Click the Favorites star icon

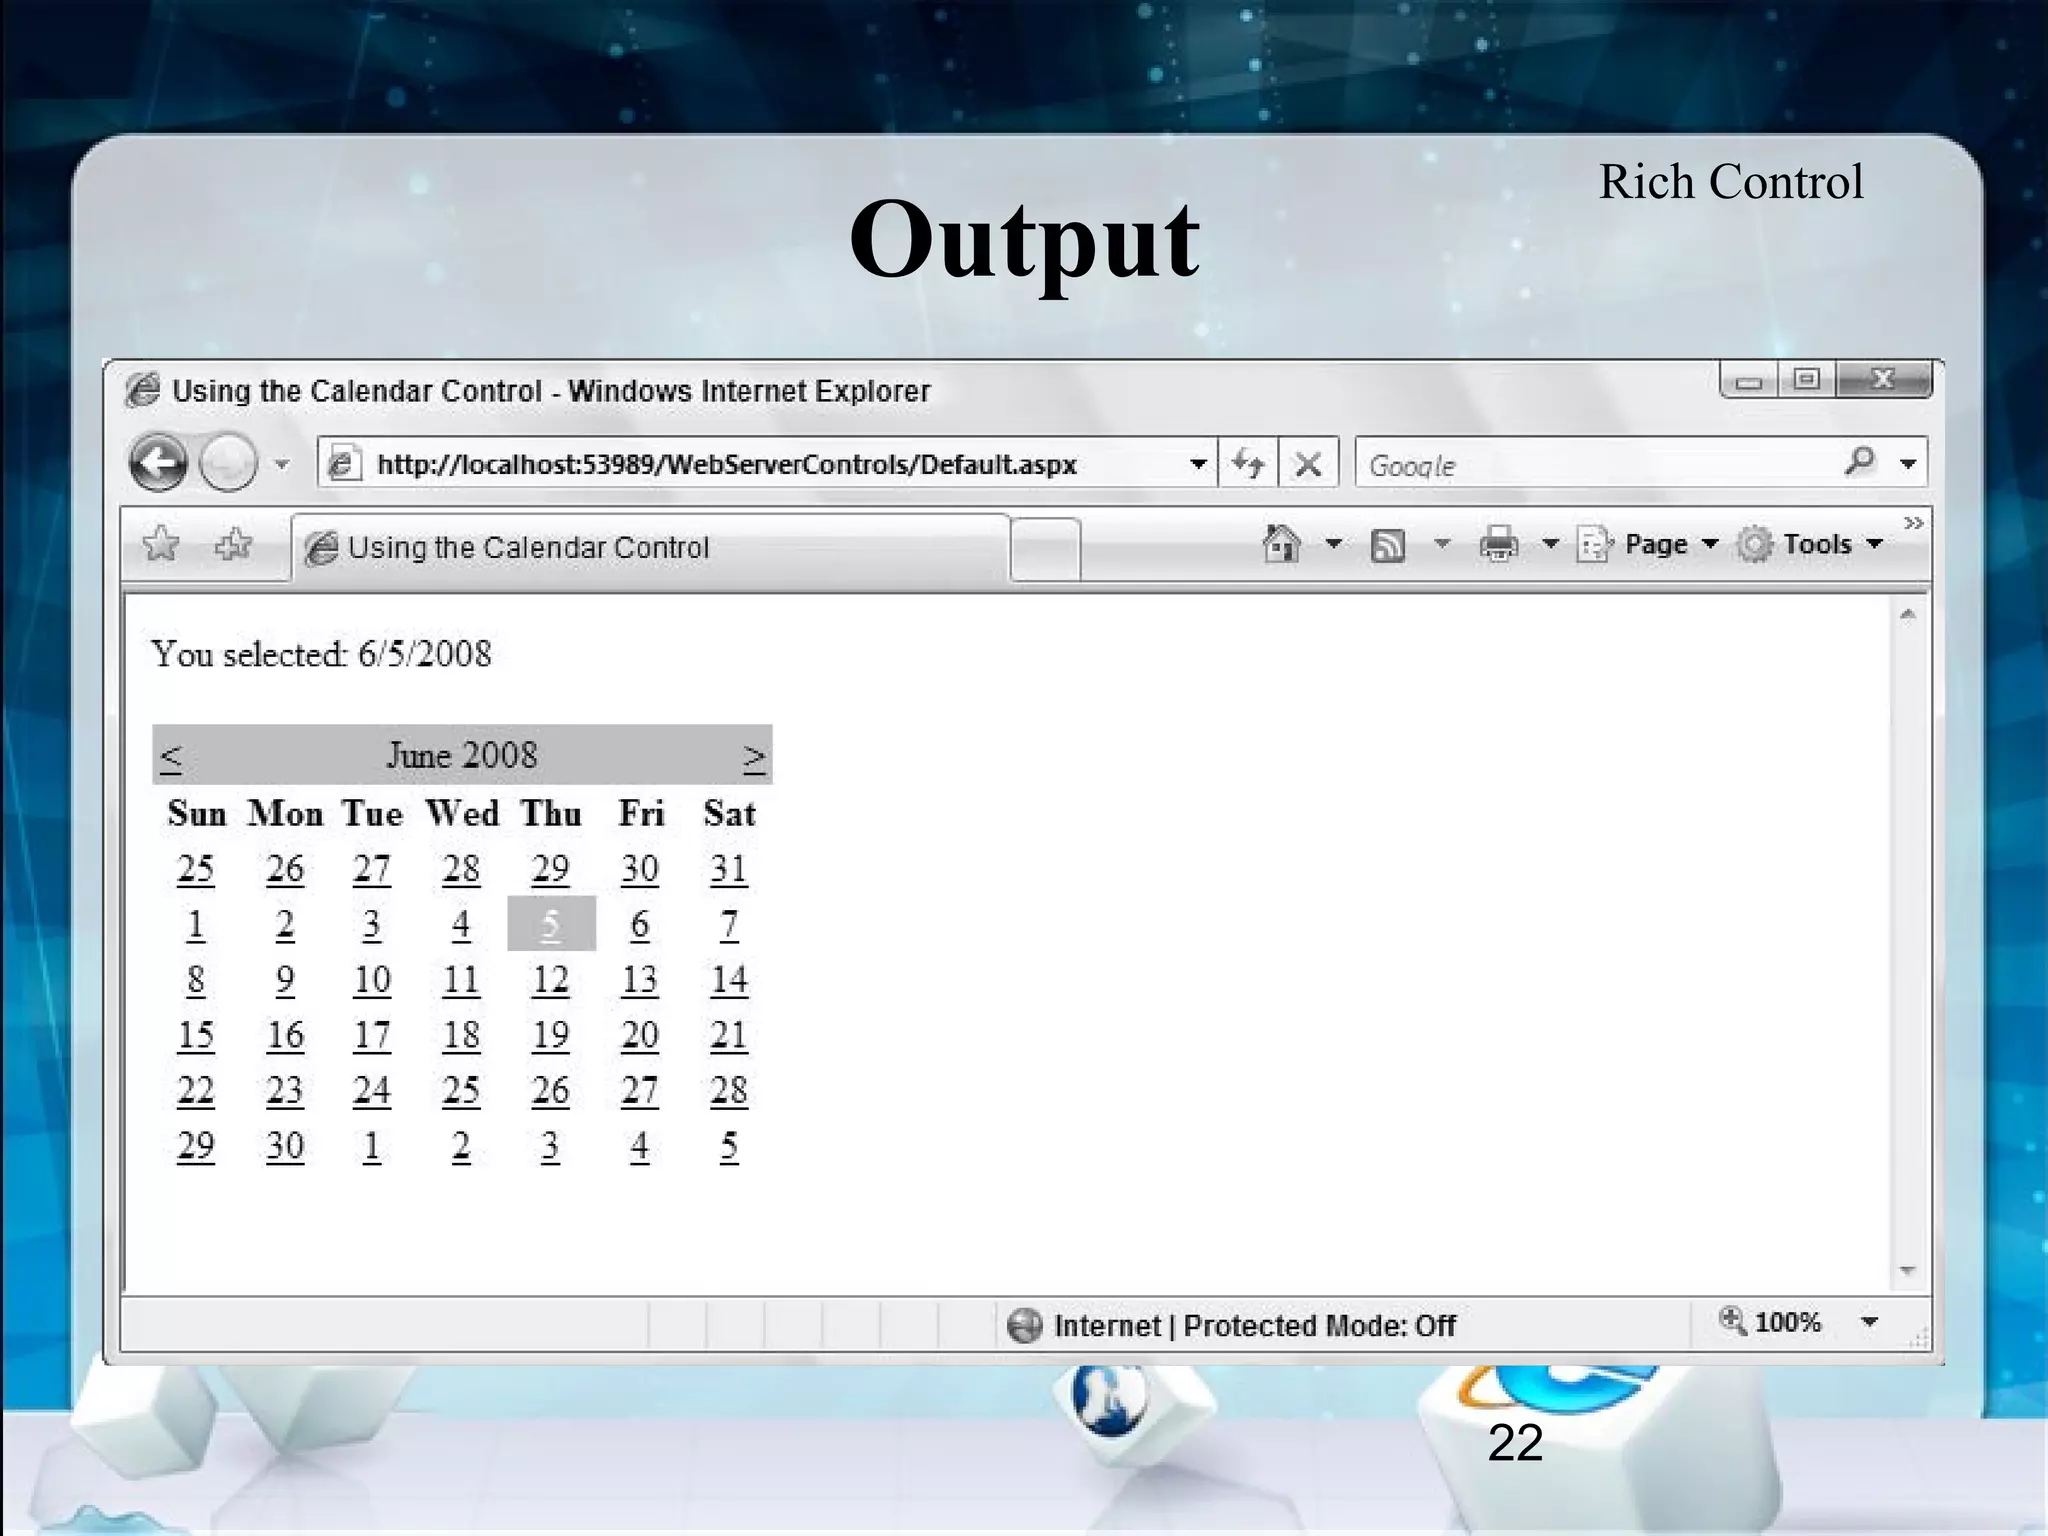point(161,545)
